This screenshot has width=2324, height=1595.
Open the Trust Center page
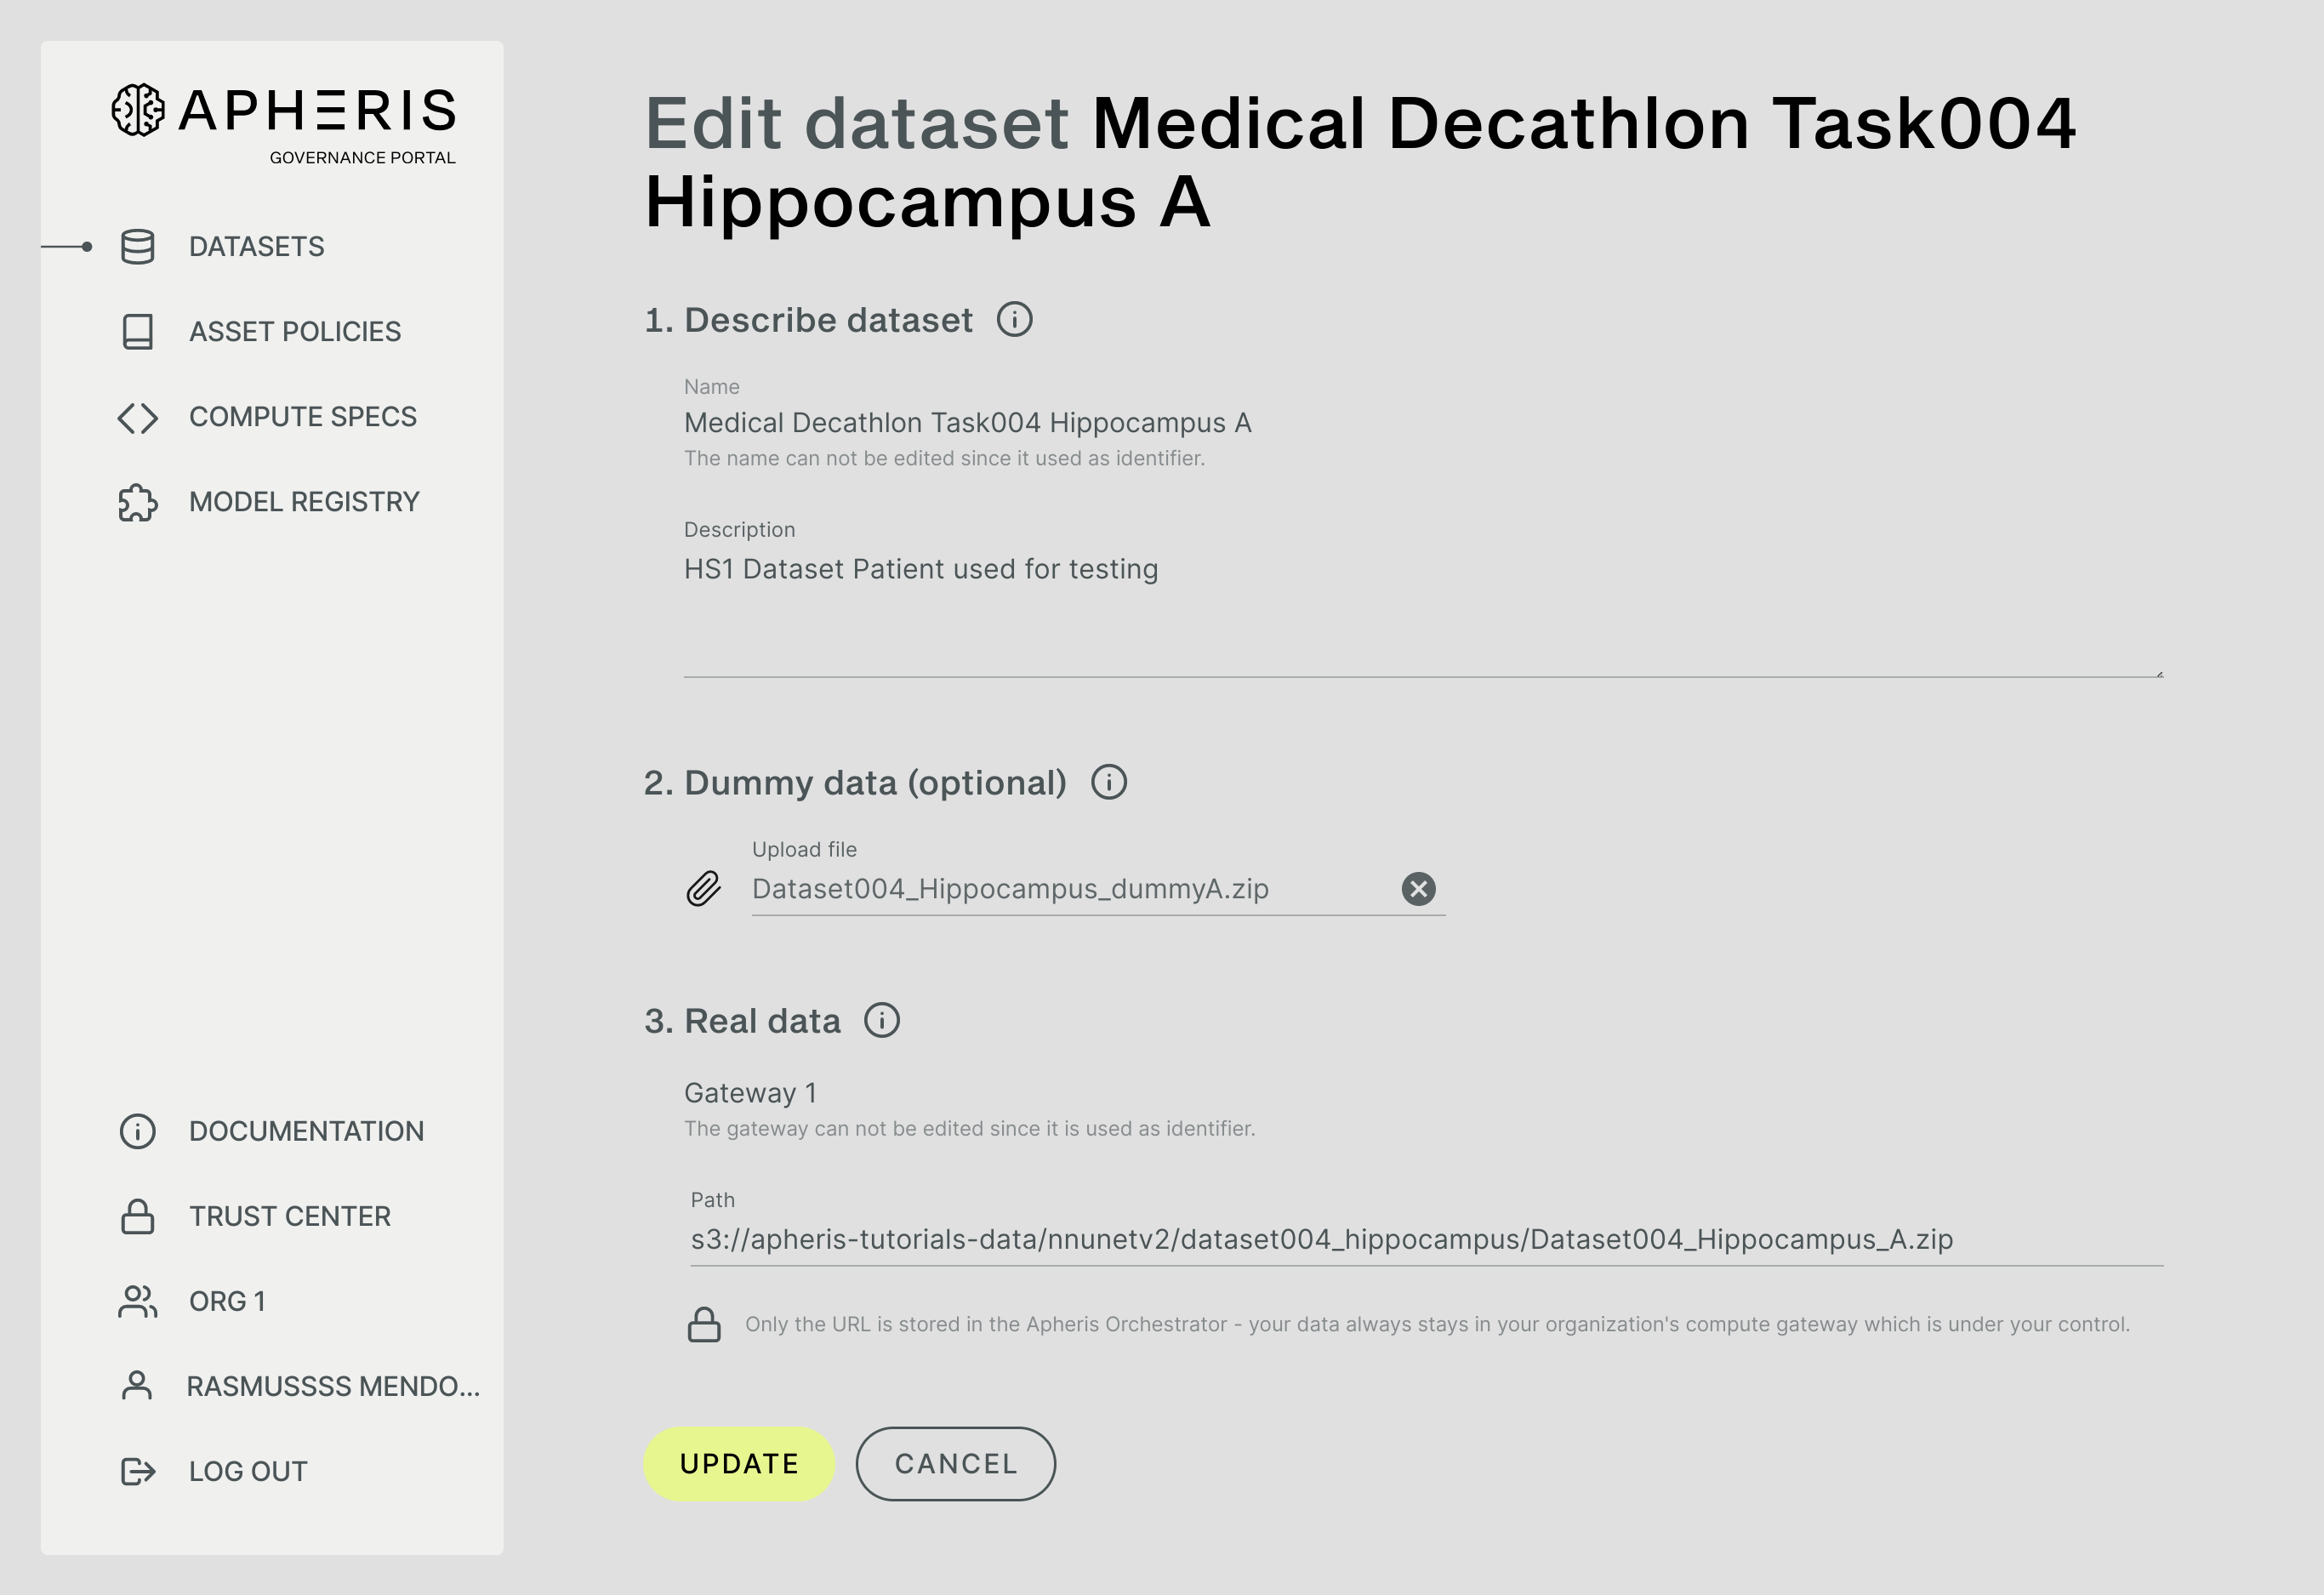(x=289, y=1216)
